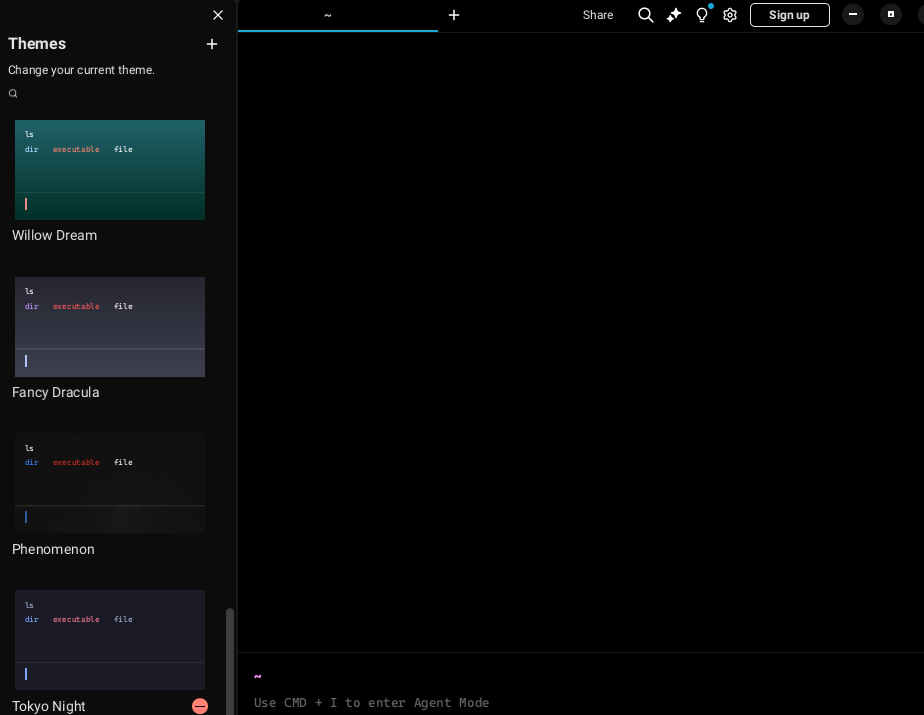Minimize the terminal window
Image resolution: width=924 pixels, height=715 pixels.
(x=853, y=14)
